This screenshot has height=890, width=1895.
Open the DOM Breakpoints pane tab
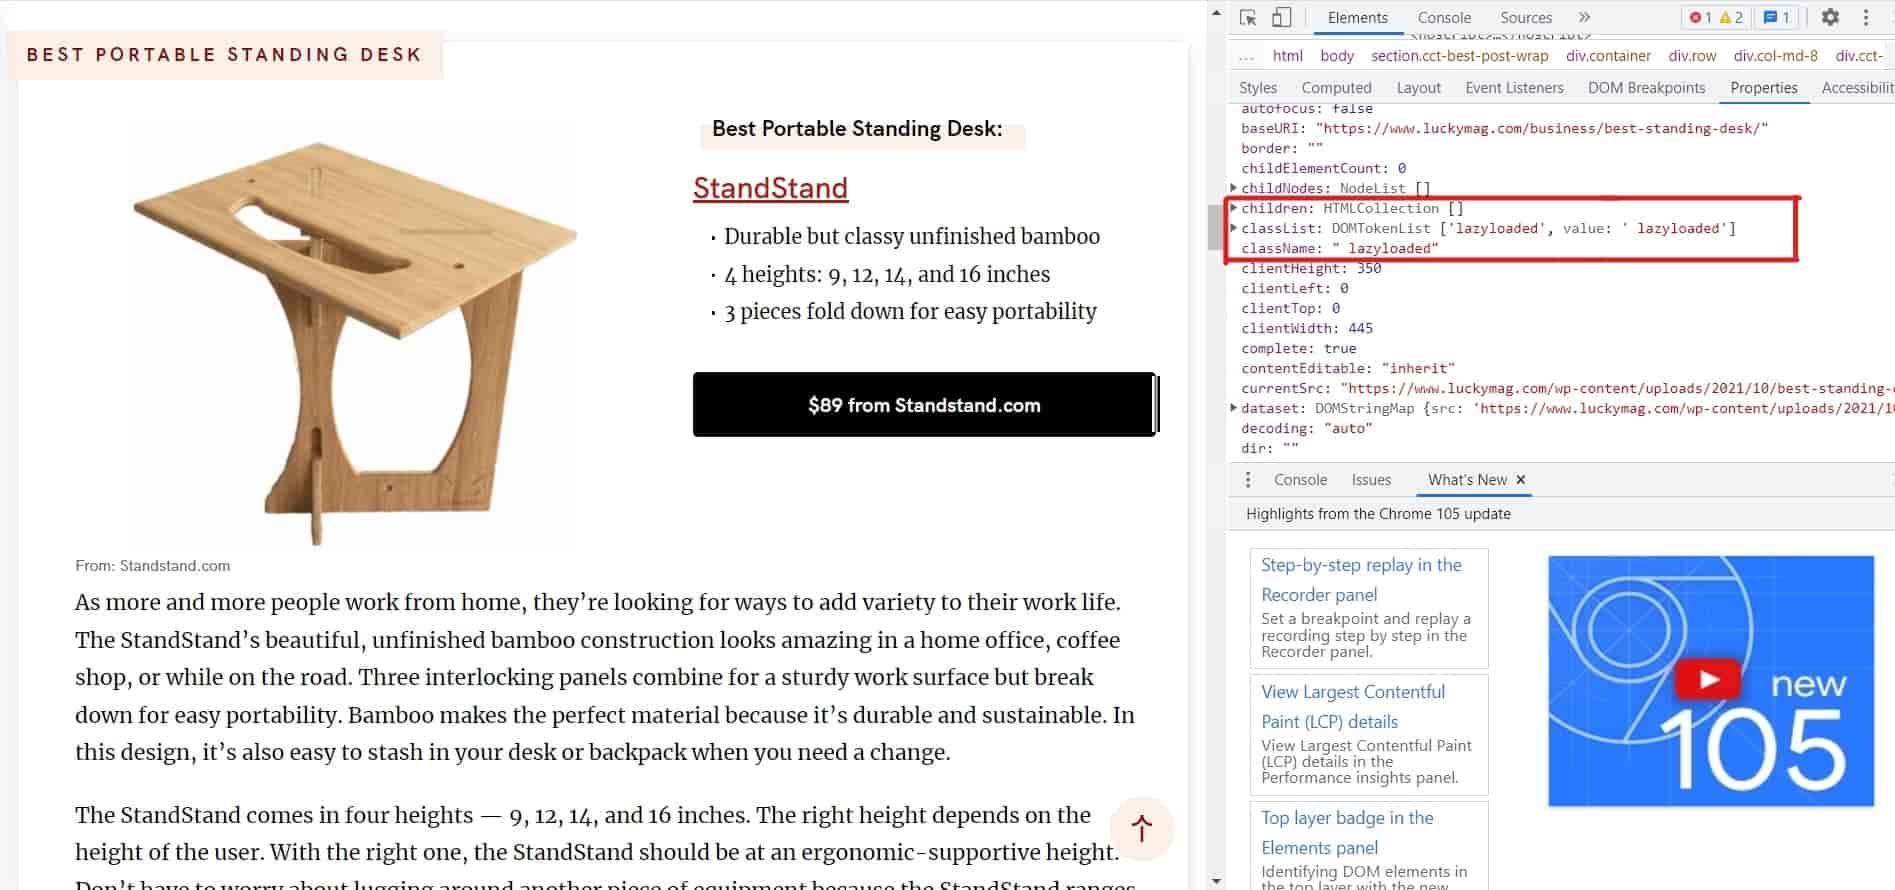[1646, 88]
